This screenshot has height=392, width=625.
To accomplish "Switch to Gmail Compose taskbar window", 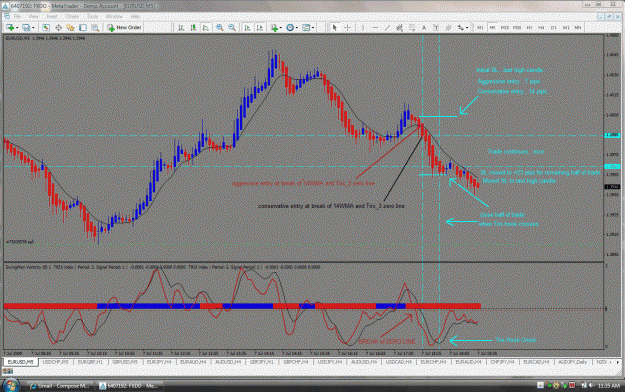I will tap(60, 386).
